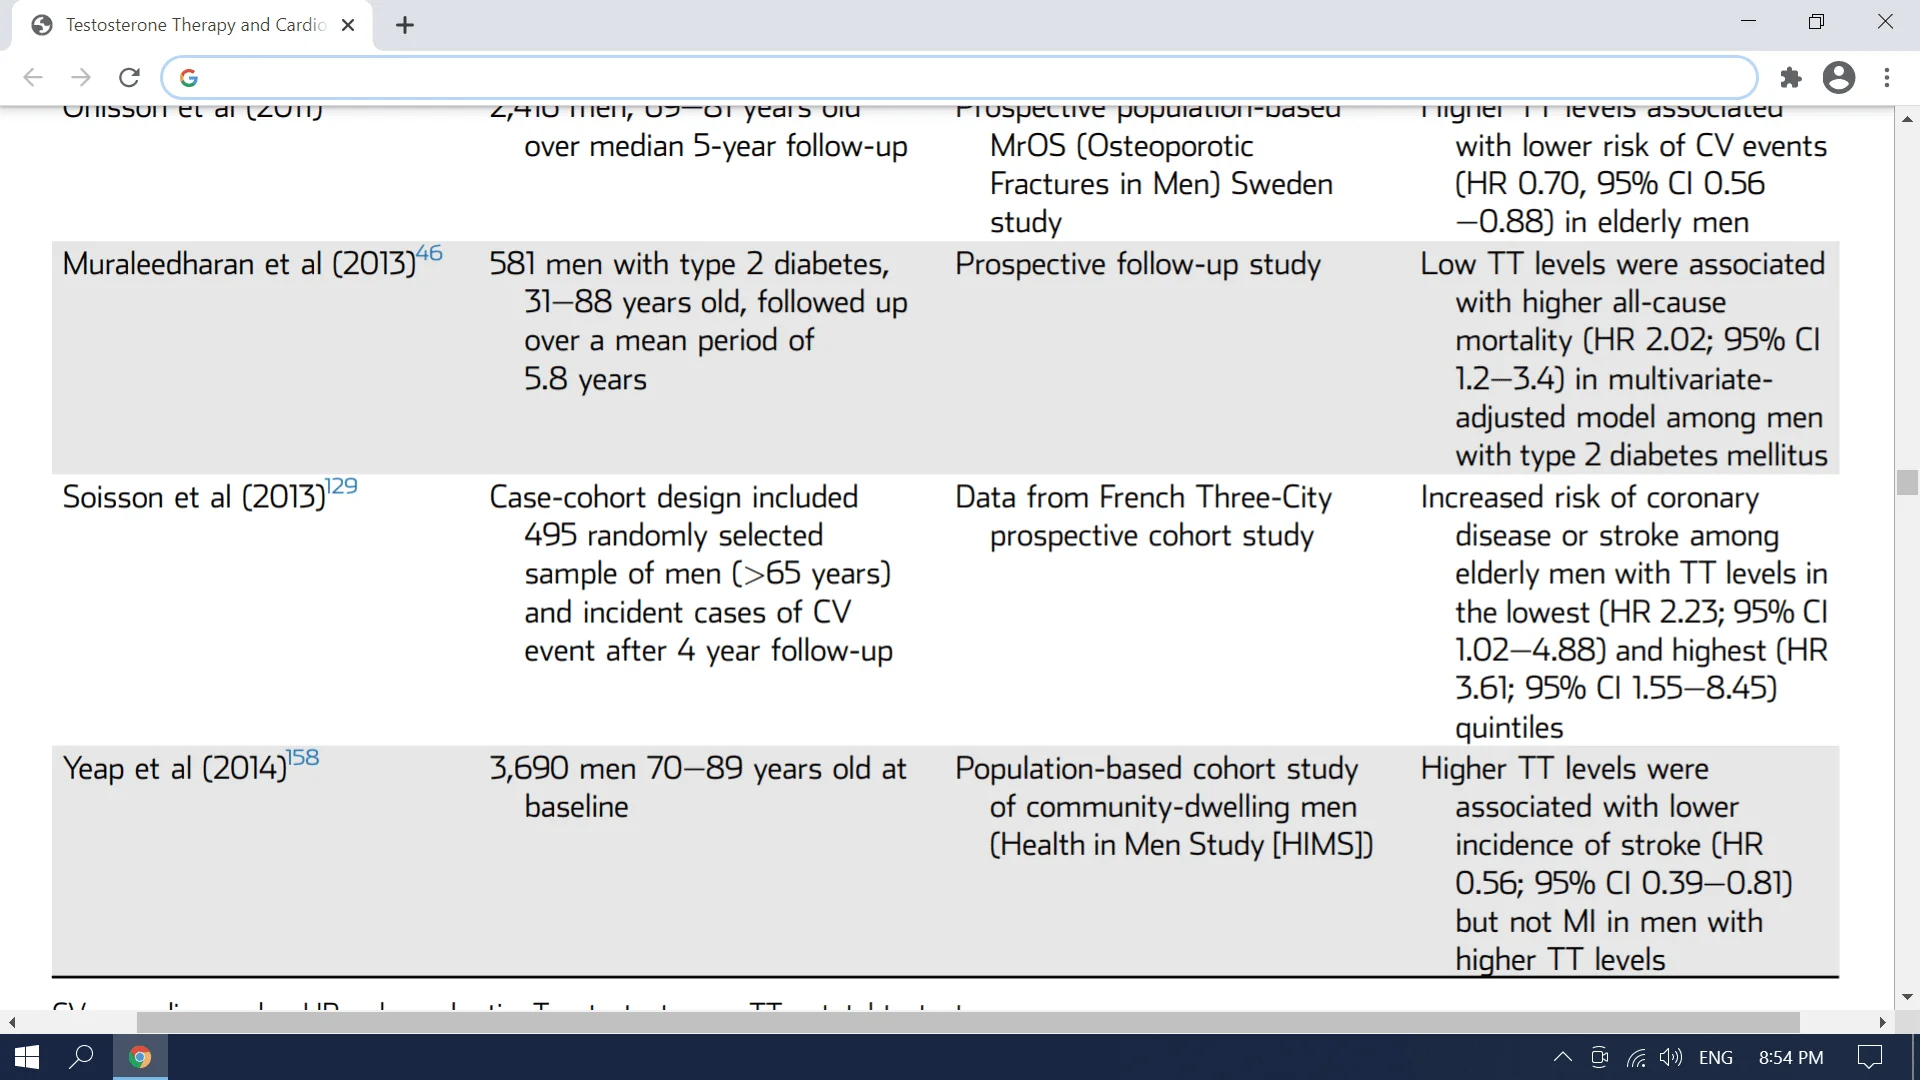Click text '(Health in Men Study [HIMS])'
The image size is (1920, 1080).
[x=1182, y=845]
